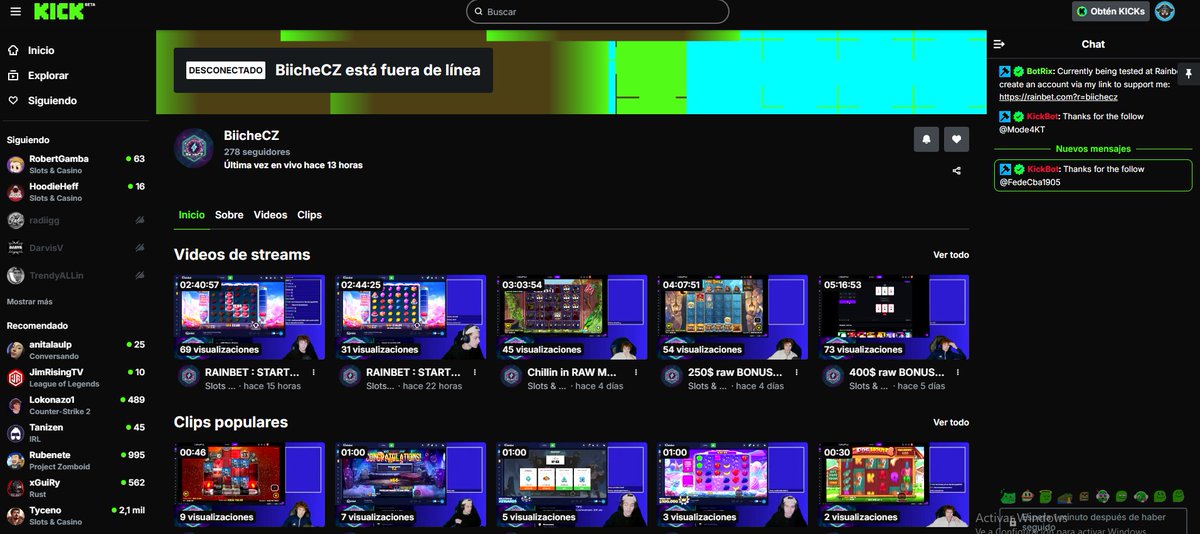Open options menu for 250$ raw BONUS video

(x=797, y=372)
